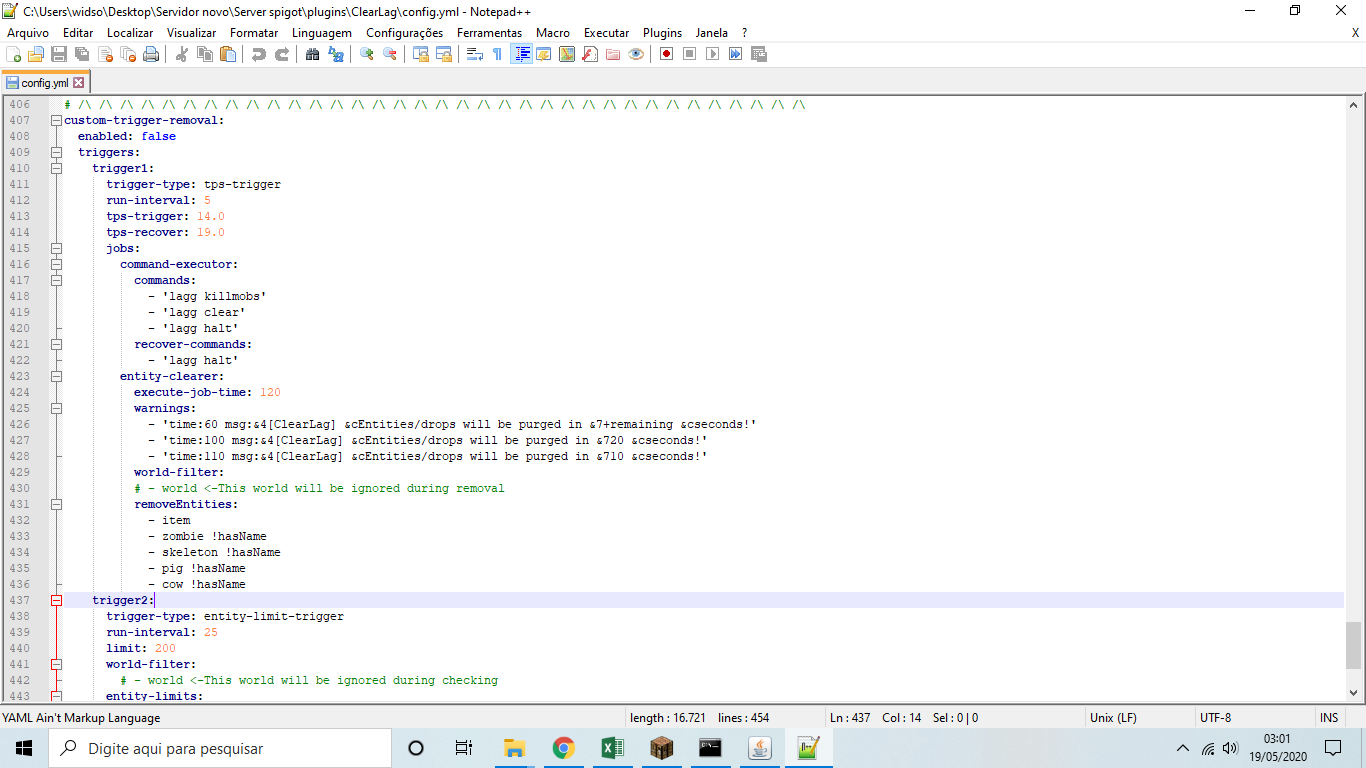The width and height of the screenshot is (1366, 768).
Task: Collapse the trigger2 fold block
Action: [x=56, y=600]
